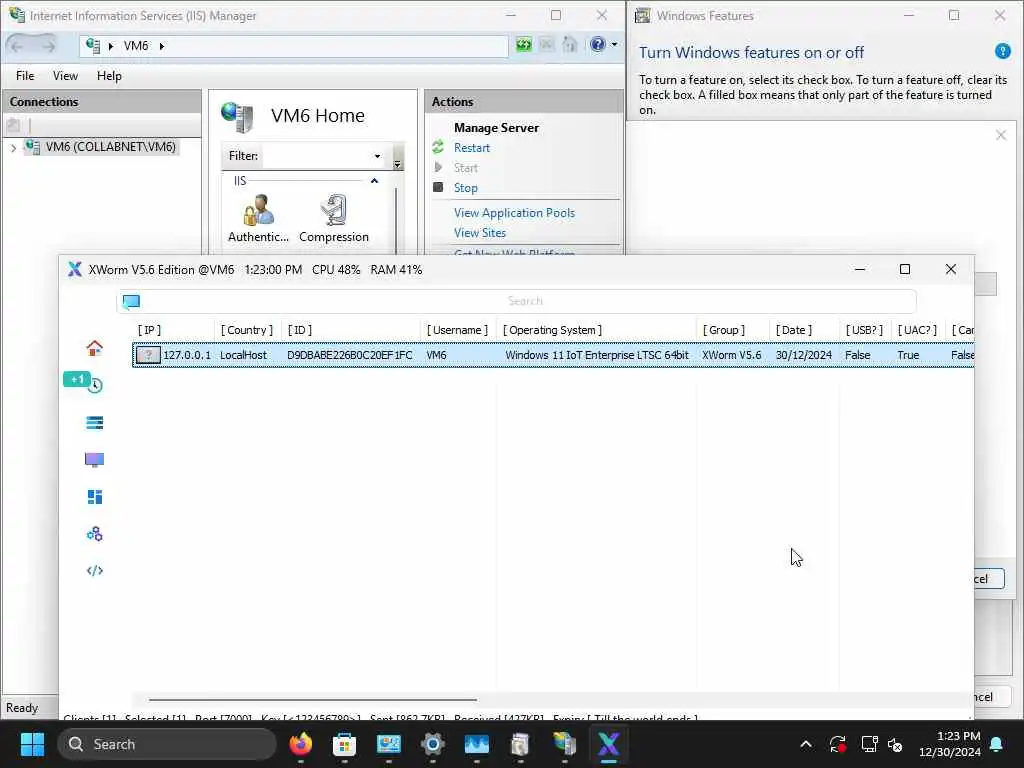Open the Authentication feature in IIS Manager

259,219
